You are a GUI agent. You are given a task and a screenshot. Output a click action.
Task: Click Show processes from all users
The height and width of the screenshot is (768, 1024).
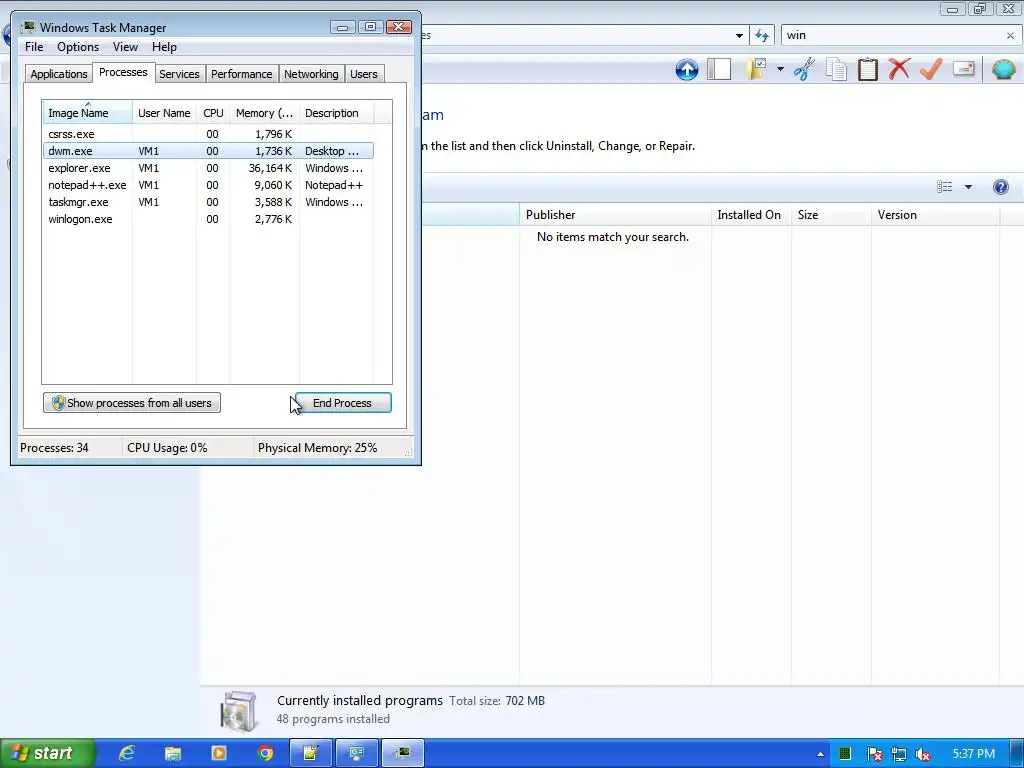pyautogui.click(x=132, y=403)
